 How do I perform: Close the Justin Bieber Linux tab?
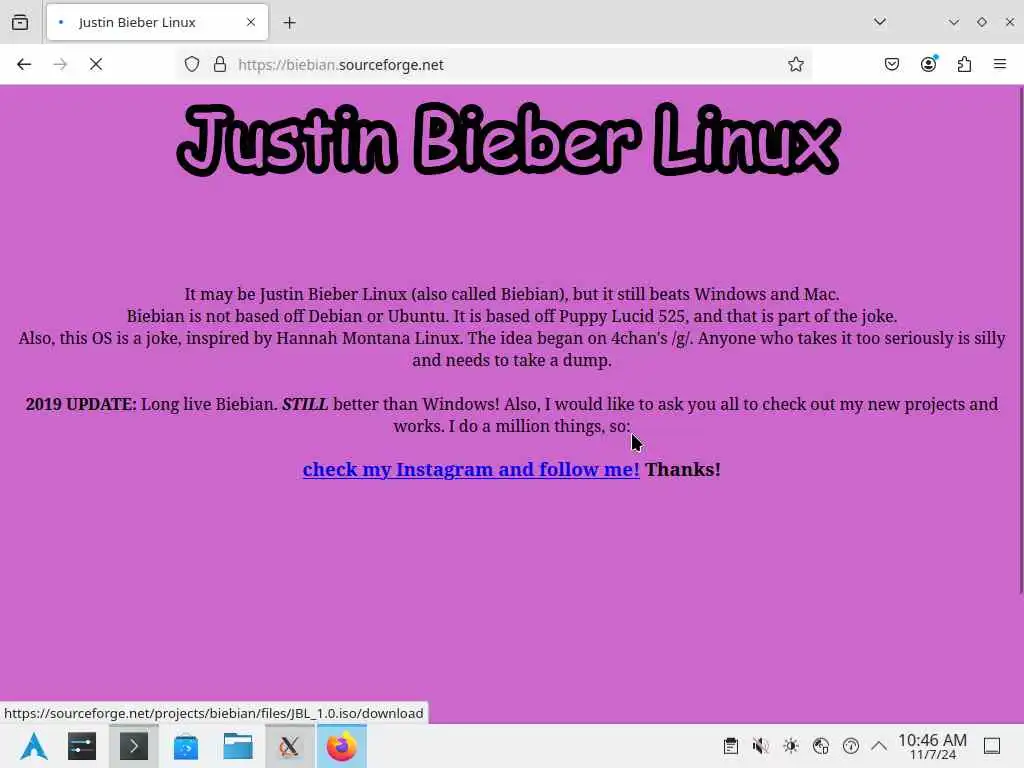tap(251, 22)
